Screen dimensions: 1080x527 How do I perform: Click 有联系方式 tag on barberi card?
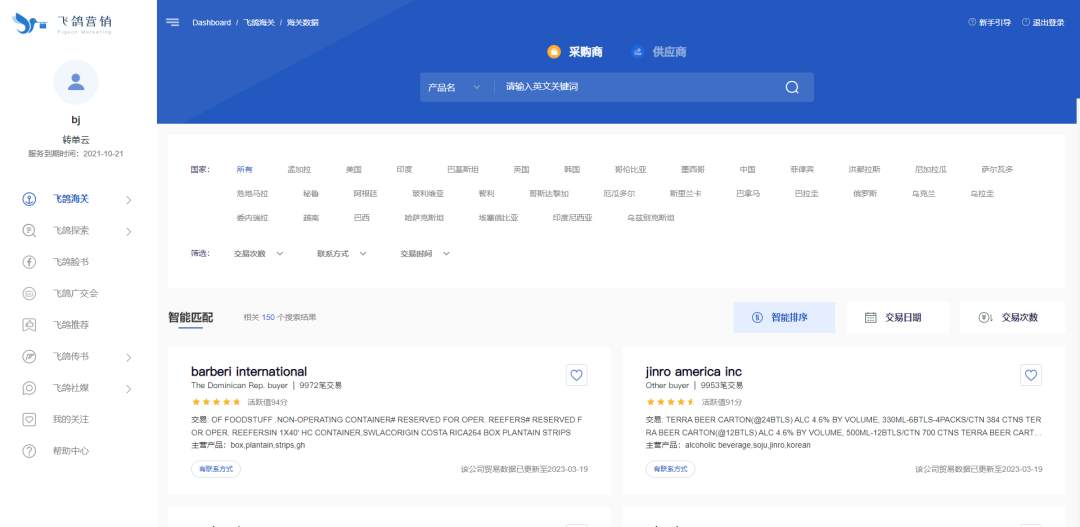(216, 469)
